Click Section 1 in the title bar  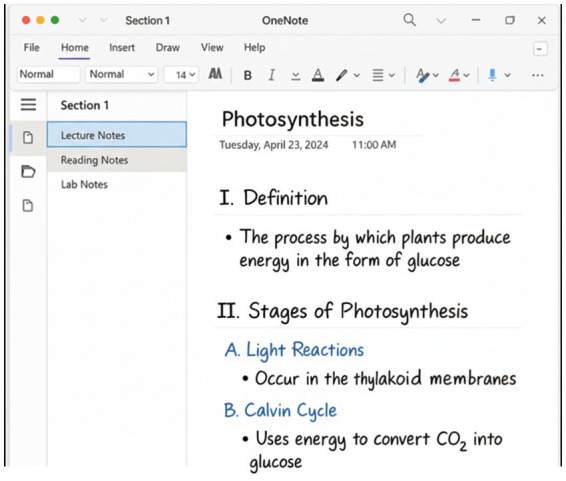tap(147, 21)
